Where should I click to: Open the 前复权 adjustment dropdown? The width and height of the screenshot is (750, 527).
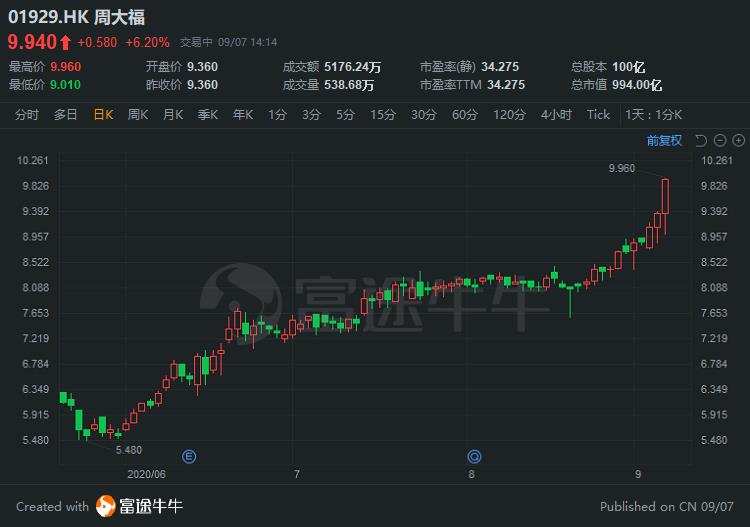(x=664, y=141)
